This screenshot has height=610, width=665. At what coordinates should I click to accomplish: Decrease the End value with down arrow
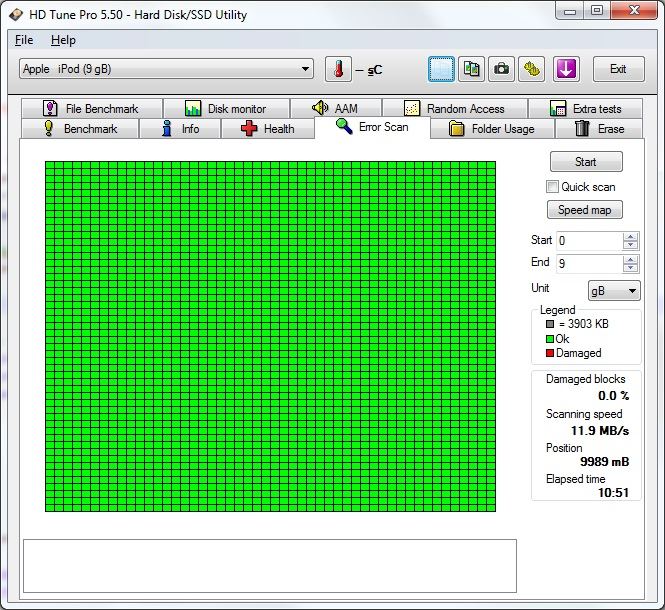pyautogui.click(x=630, y=268)
